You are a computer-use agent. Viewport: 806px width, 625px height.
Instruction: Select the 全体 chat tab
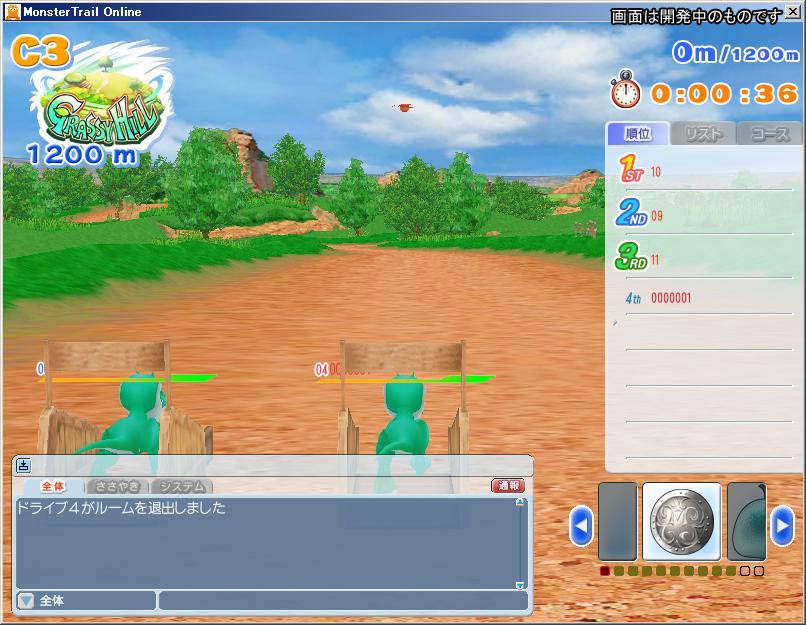[x=53, y=486]
